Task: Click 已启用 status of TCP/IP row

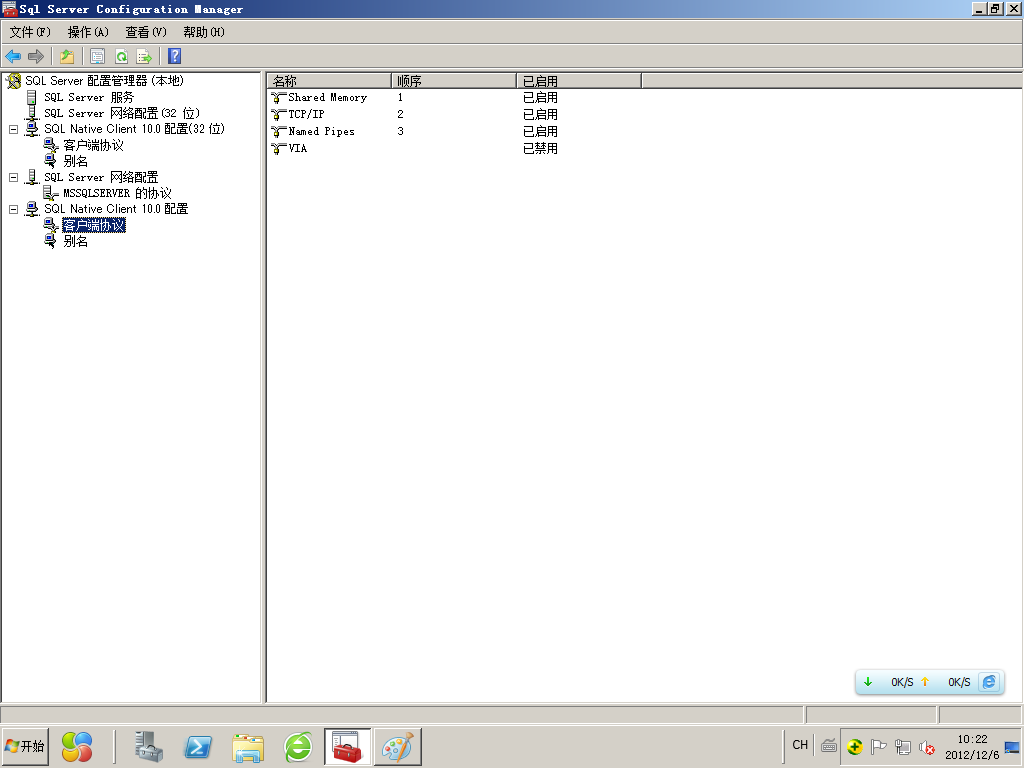Action: pyautogui.click(x=540, y=115)
